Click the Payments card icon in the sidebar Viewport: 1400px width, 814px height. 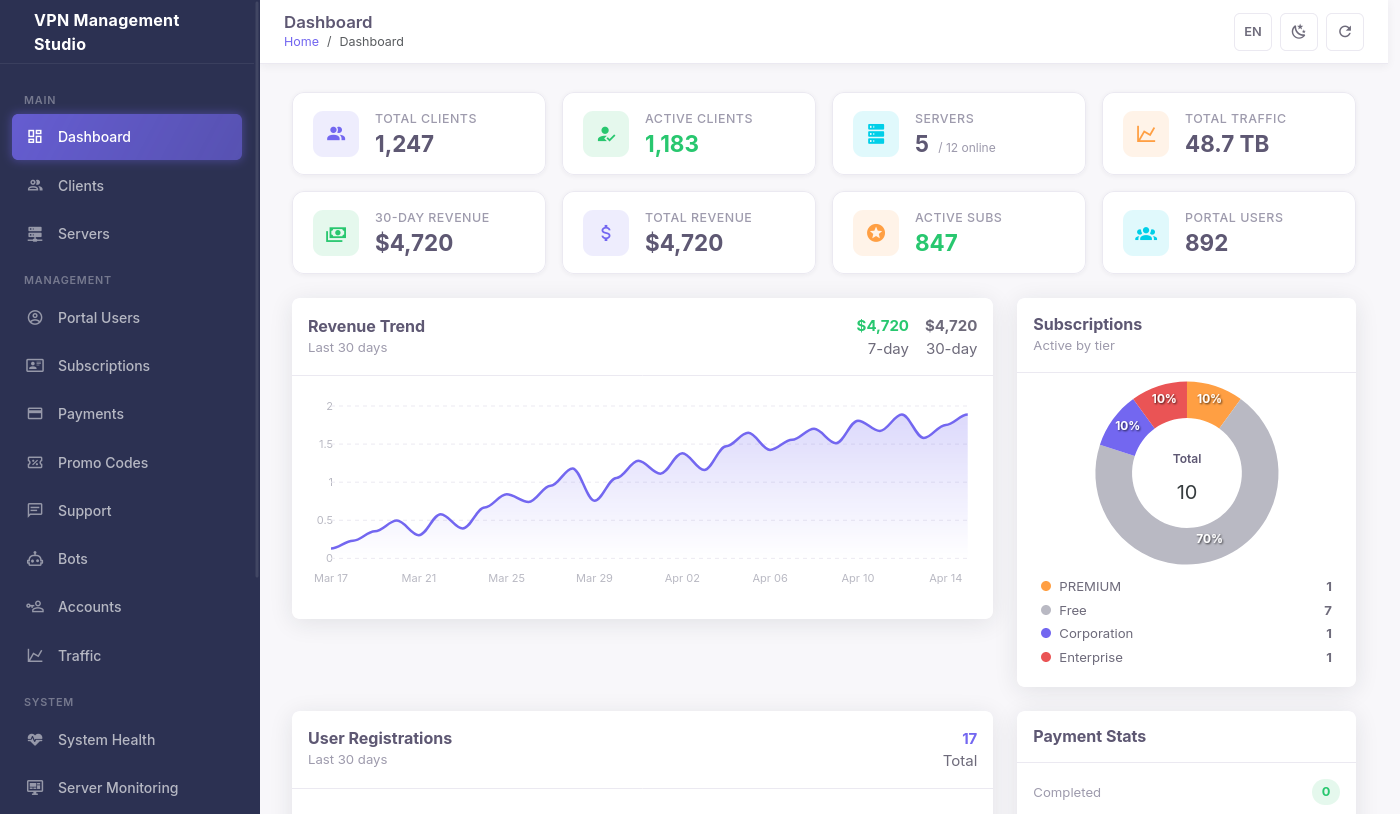[x=36, y=413]
